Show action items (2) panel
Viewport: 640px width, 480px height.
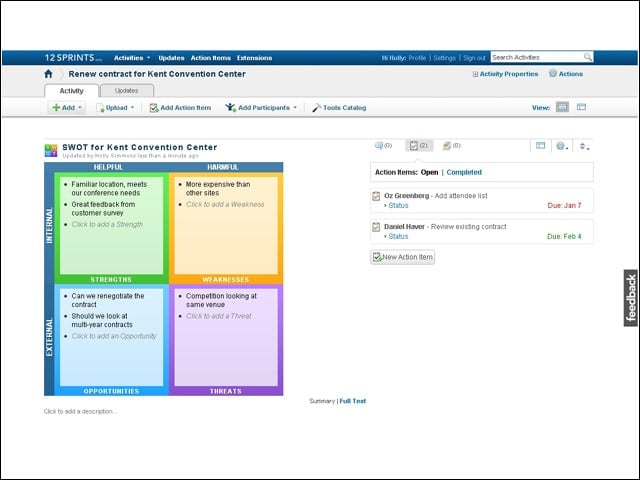coord(419,145)
